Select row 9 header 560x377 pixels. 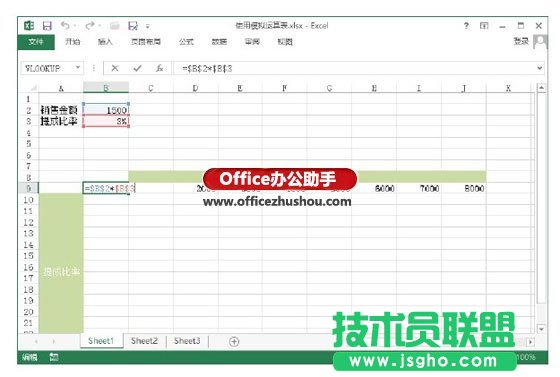click(29, 188)
